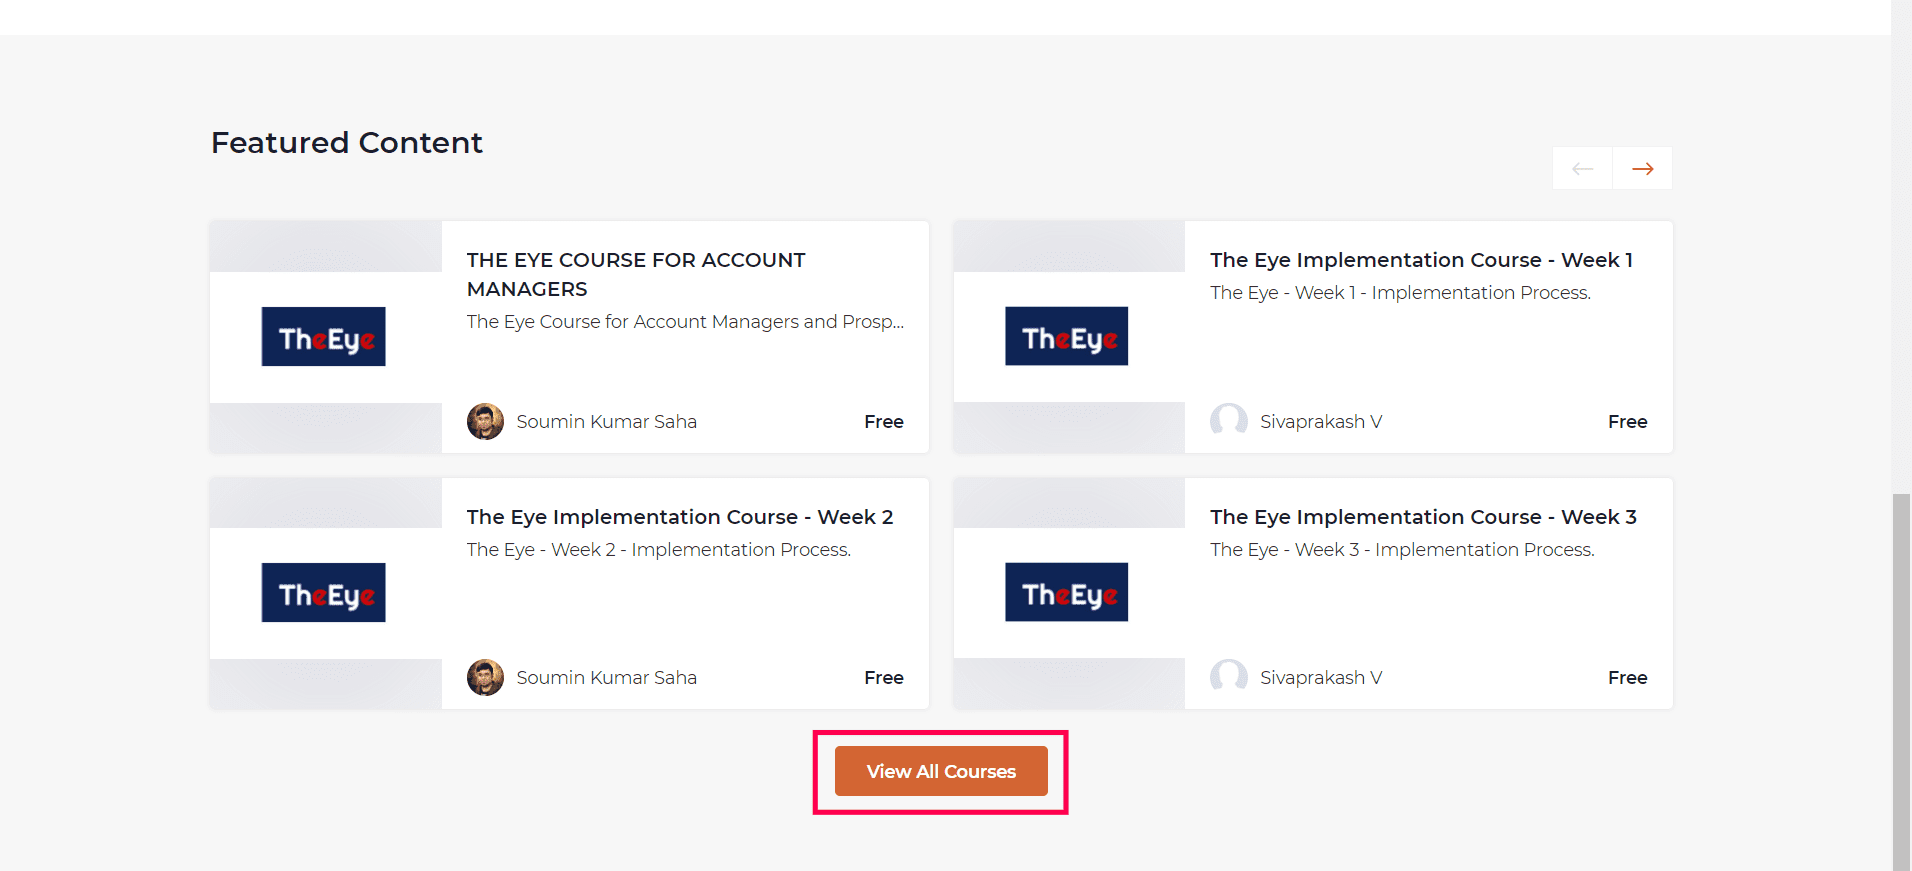Click TheEye logo thumbnail for Week 3 course

coord(1067,593)
